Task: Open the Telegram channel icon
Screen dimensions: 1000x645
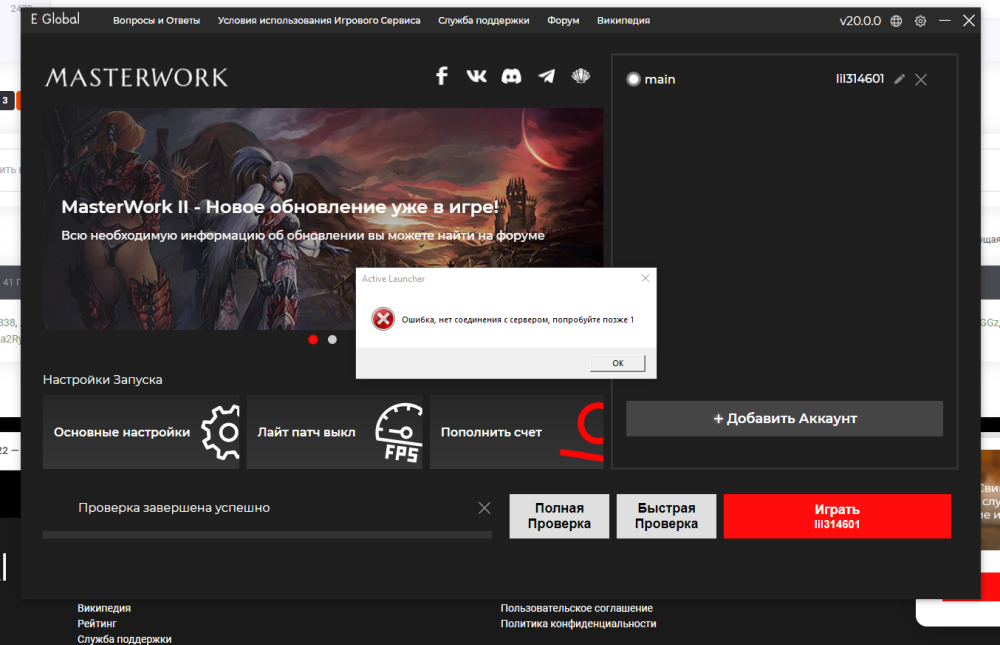Action: [x=546, y=76]
